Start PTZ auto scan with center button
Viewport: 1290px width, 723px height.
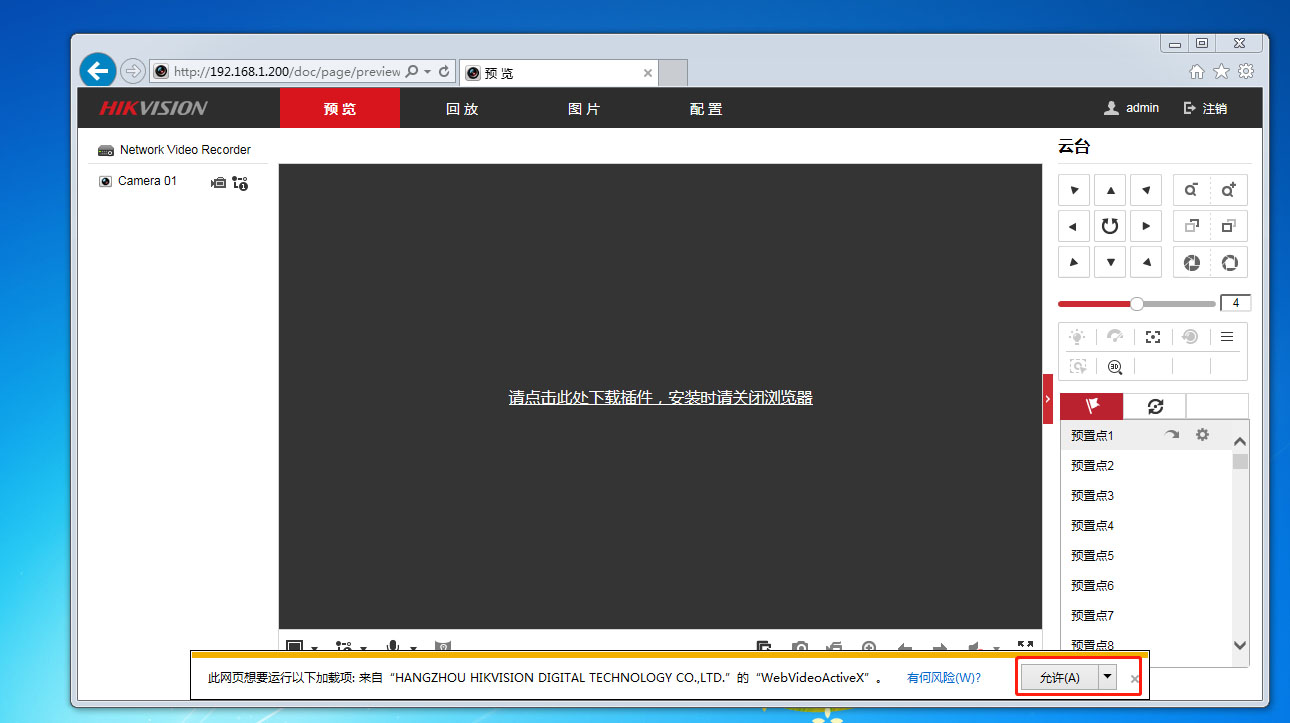1110,226
